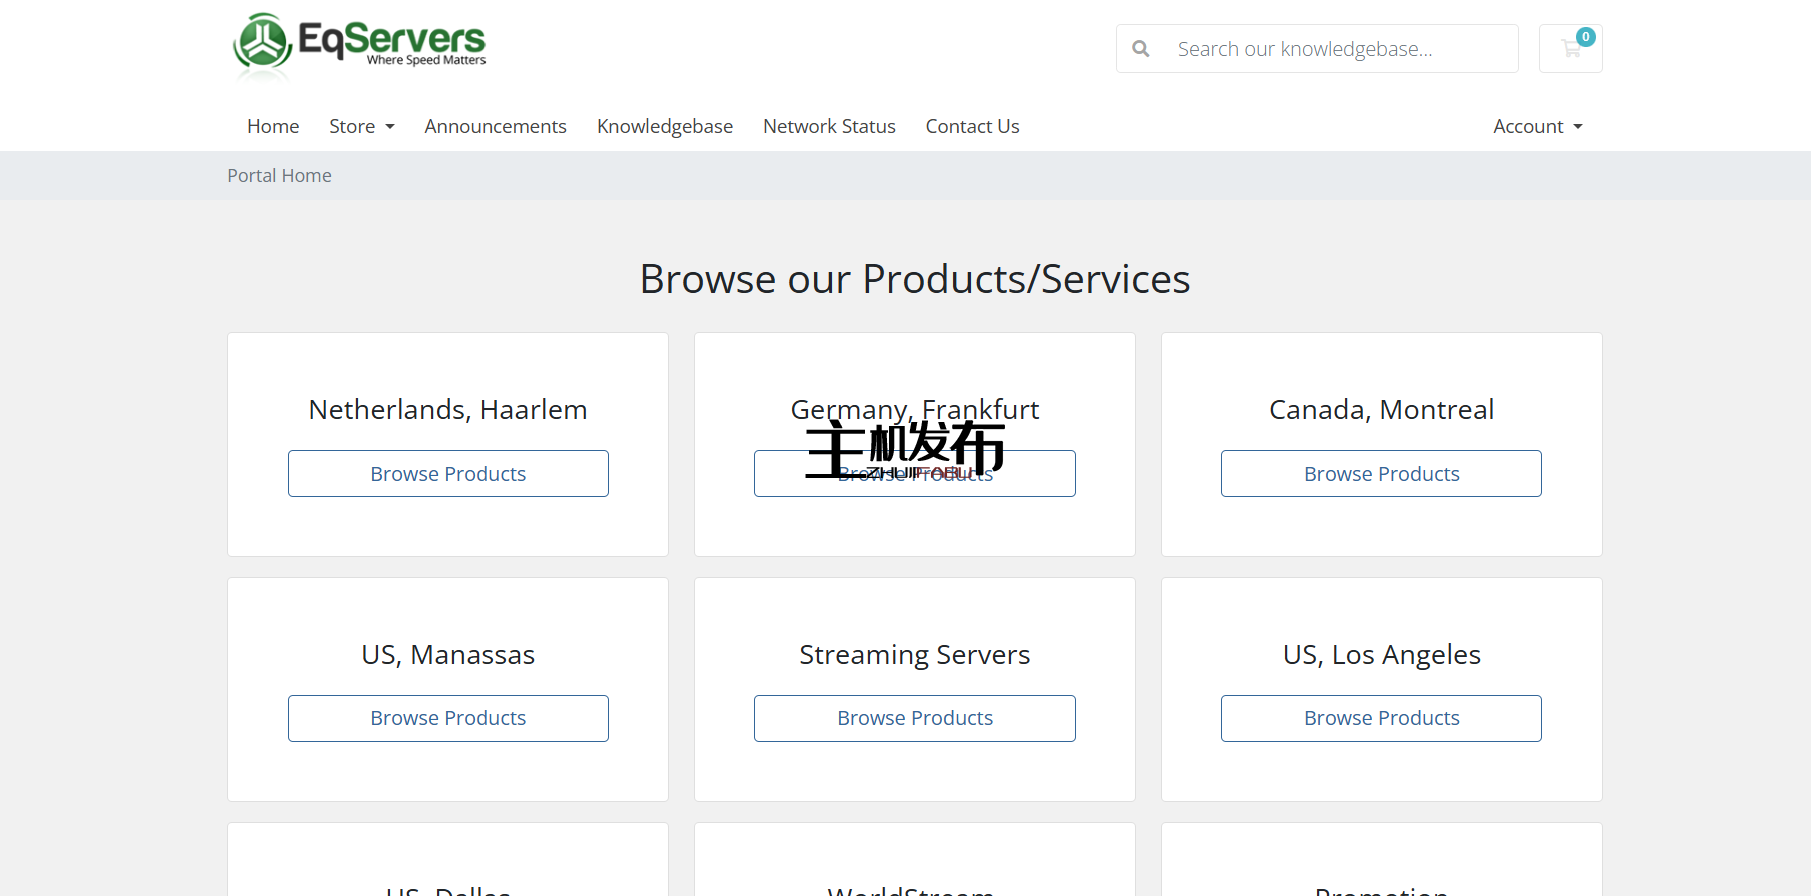Screen dimensions: 1811x896
Task: Click the cart item count badge
Action: point(1586,37)
